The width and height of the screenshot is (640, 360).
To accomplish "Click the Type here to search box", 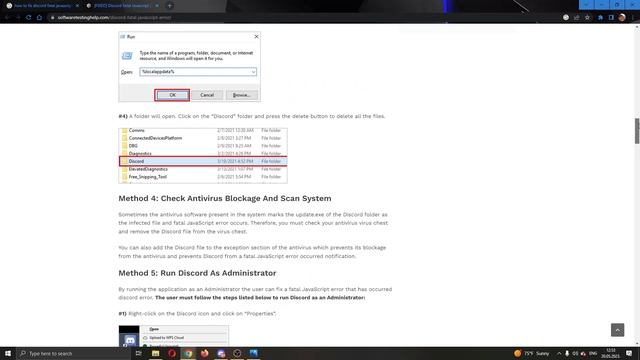I will pyautogui.click(x=73, y=353).
